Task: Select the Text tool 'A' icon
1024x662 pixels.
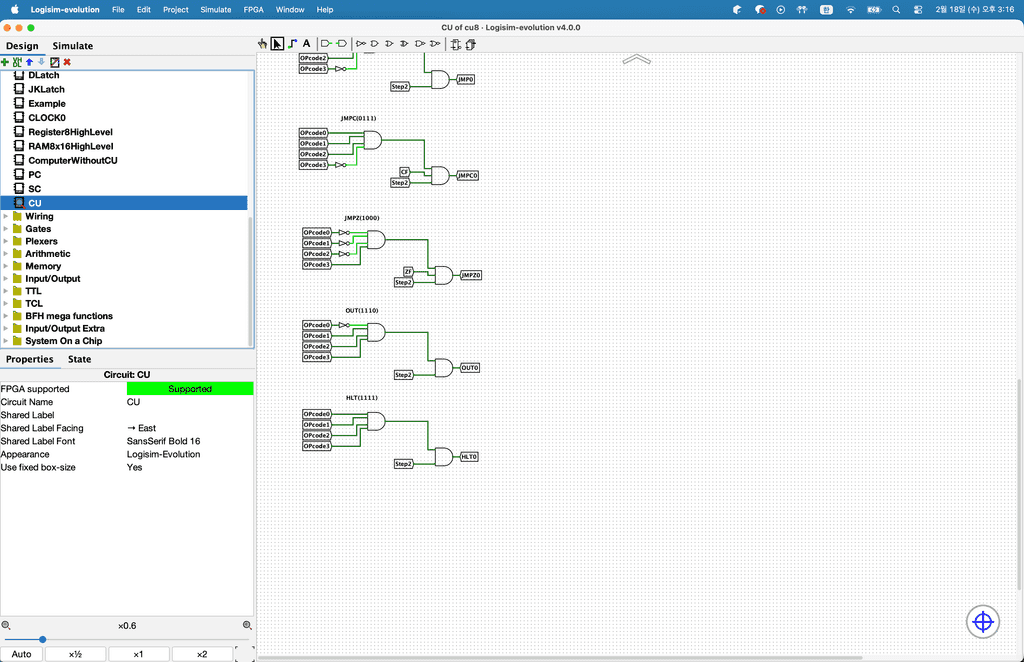Action: pos(306,44)
